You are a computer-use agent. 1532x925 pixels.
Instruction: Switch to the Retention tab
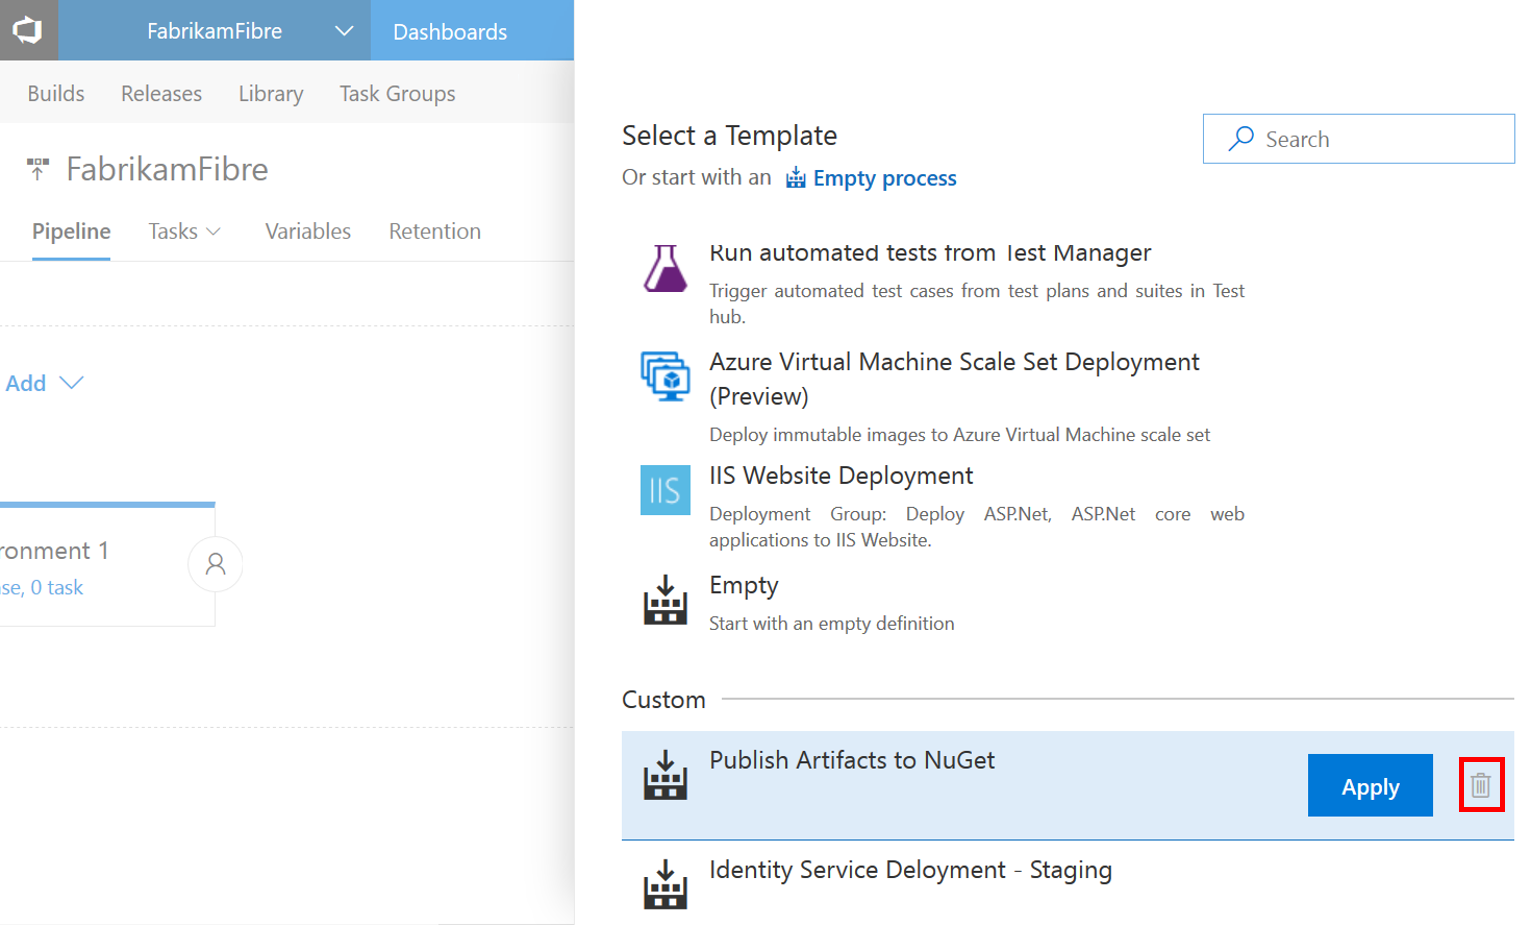pyautogui.click(x=435, y=231)
